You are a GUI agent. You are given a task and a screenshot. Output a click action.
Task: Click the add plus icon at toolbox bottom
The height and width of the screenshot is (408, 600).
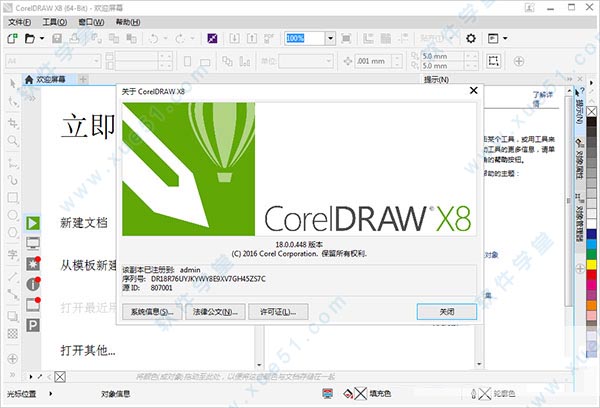[13, 359]
